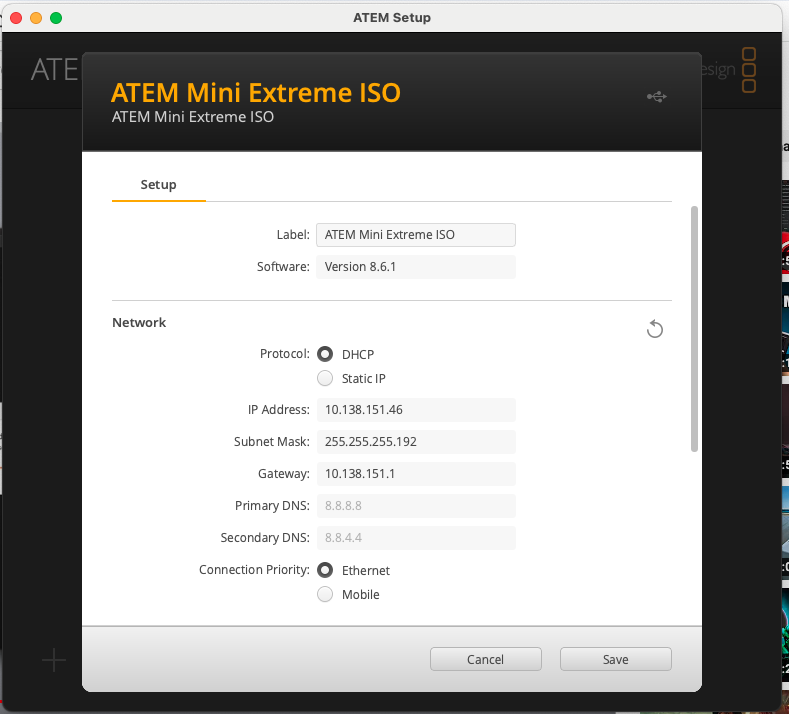The image size is (789, 714).
Task: Close the ATEM Setup window
Action: [16, 18]
